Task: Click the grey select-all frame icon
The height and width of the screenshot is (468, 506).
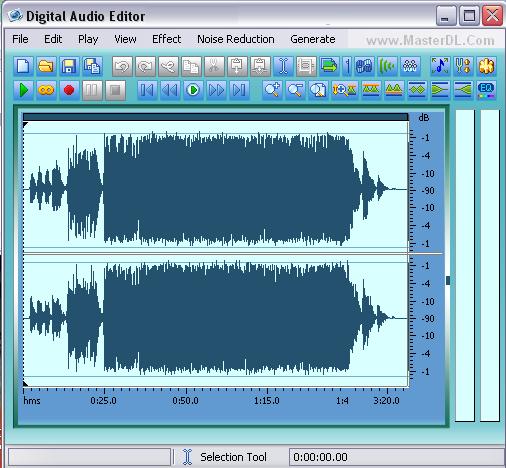Action: [x=306, y=66]
